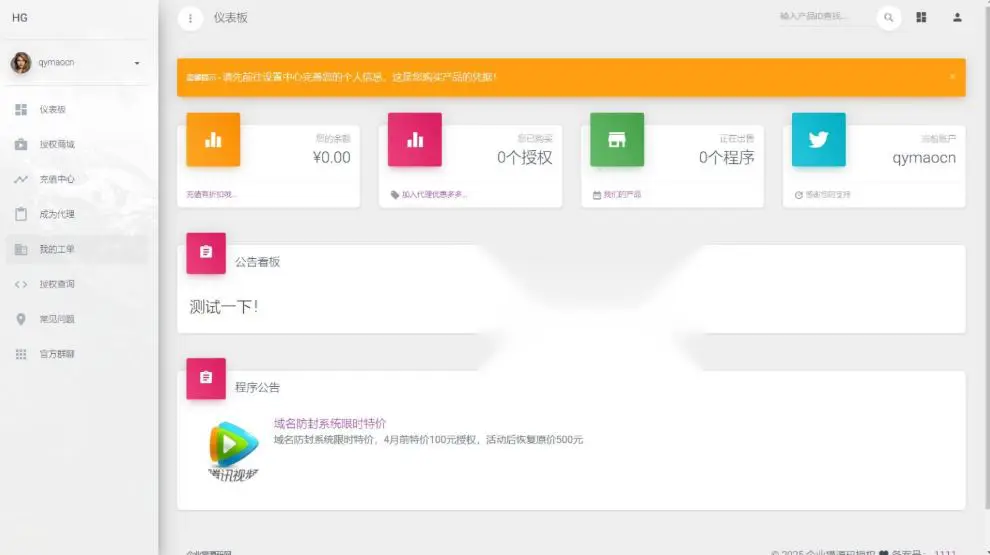Click the 仪表板 page title
Image resolution: width=990 pixels, height=555 pixels.
coord(230,18)
